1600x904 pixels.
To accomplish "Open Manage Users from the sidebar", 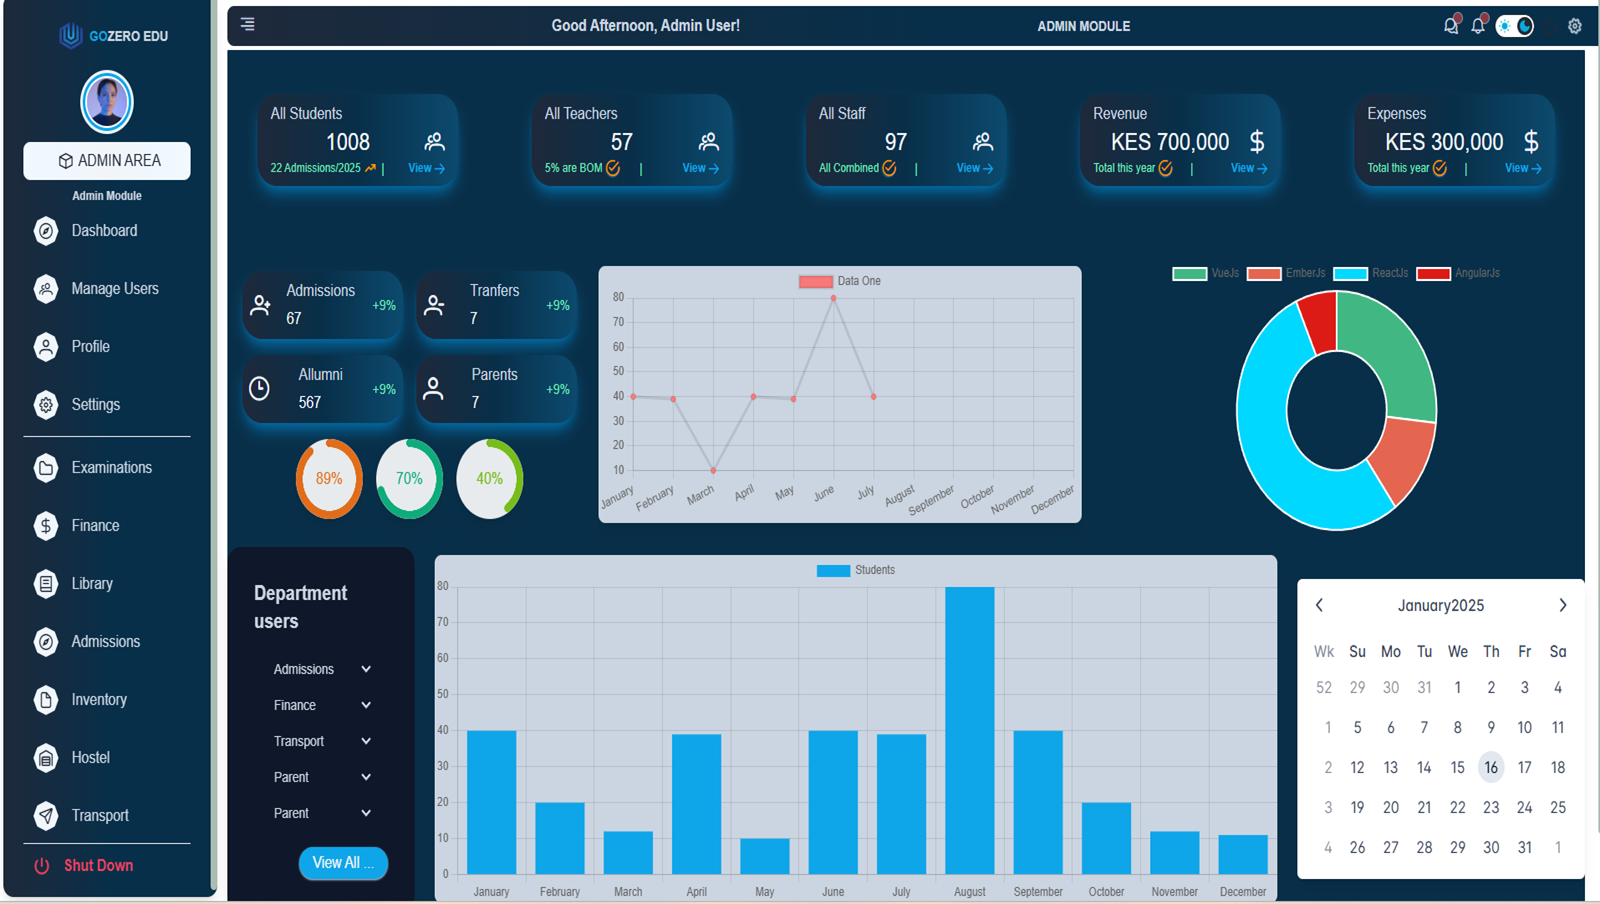I will pyautogui.click(x=114, y=289).
